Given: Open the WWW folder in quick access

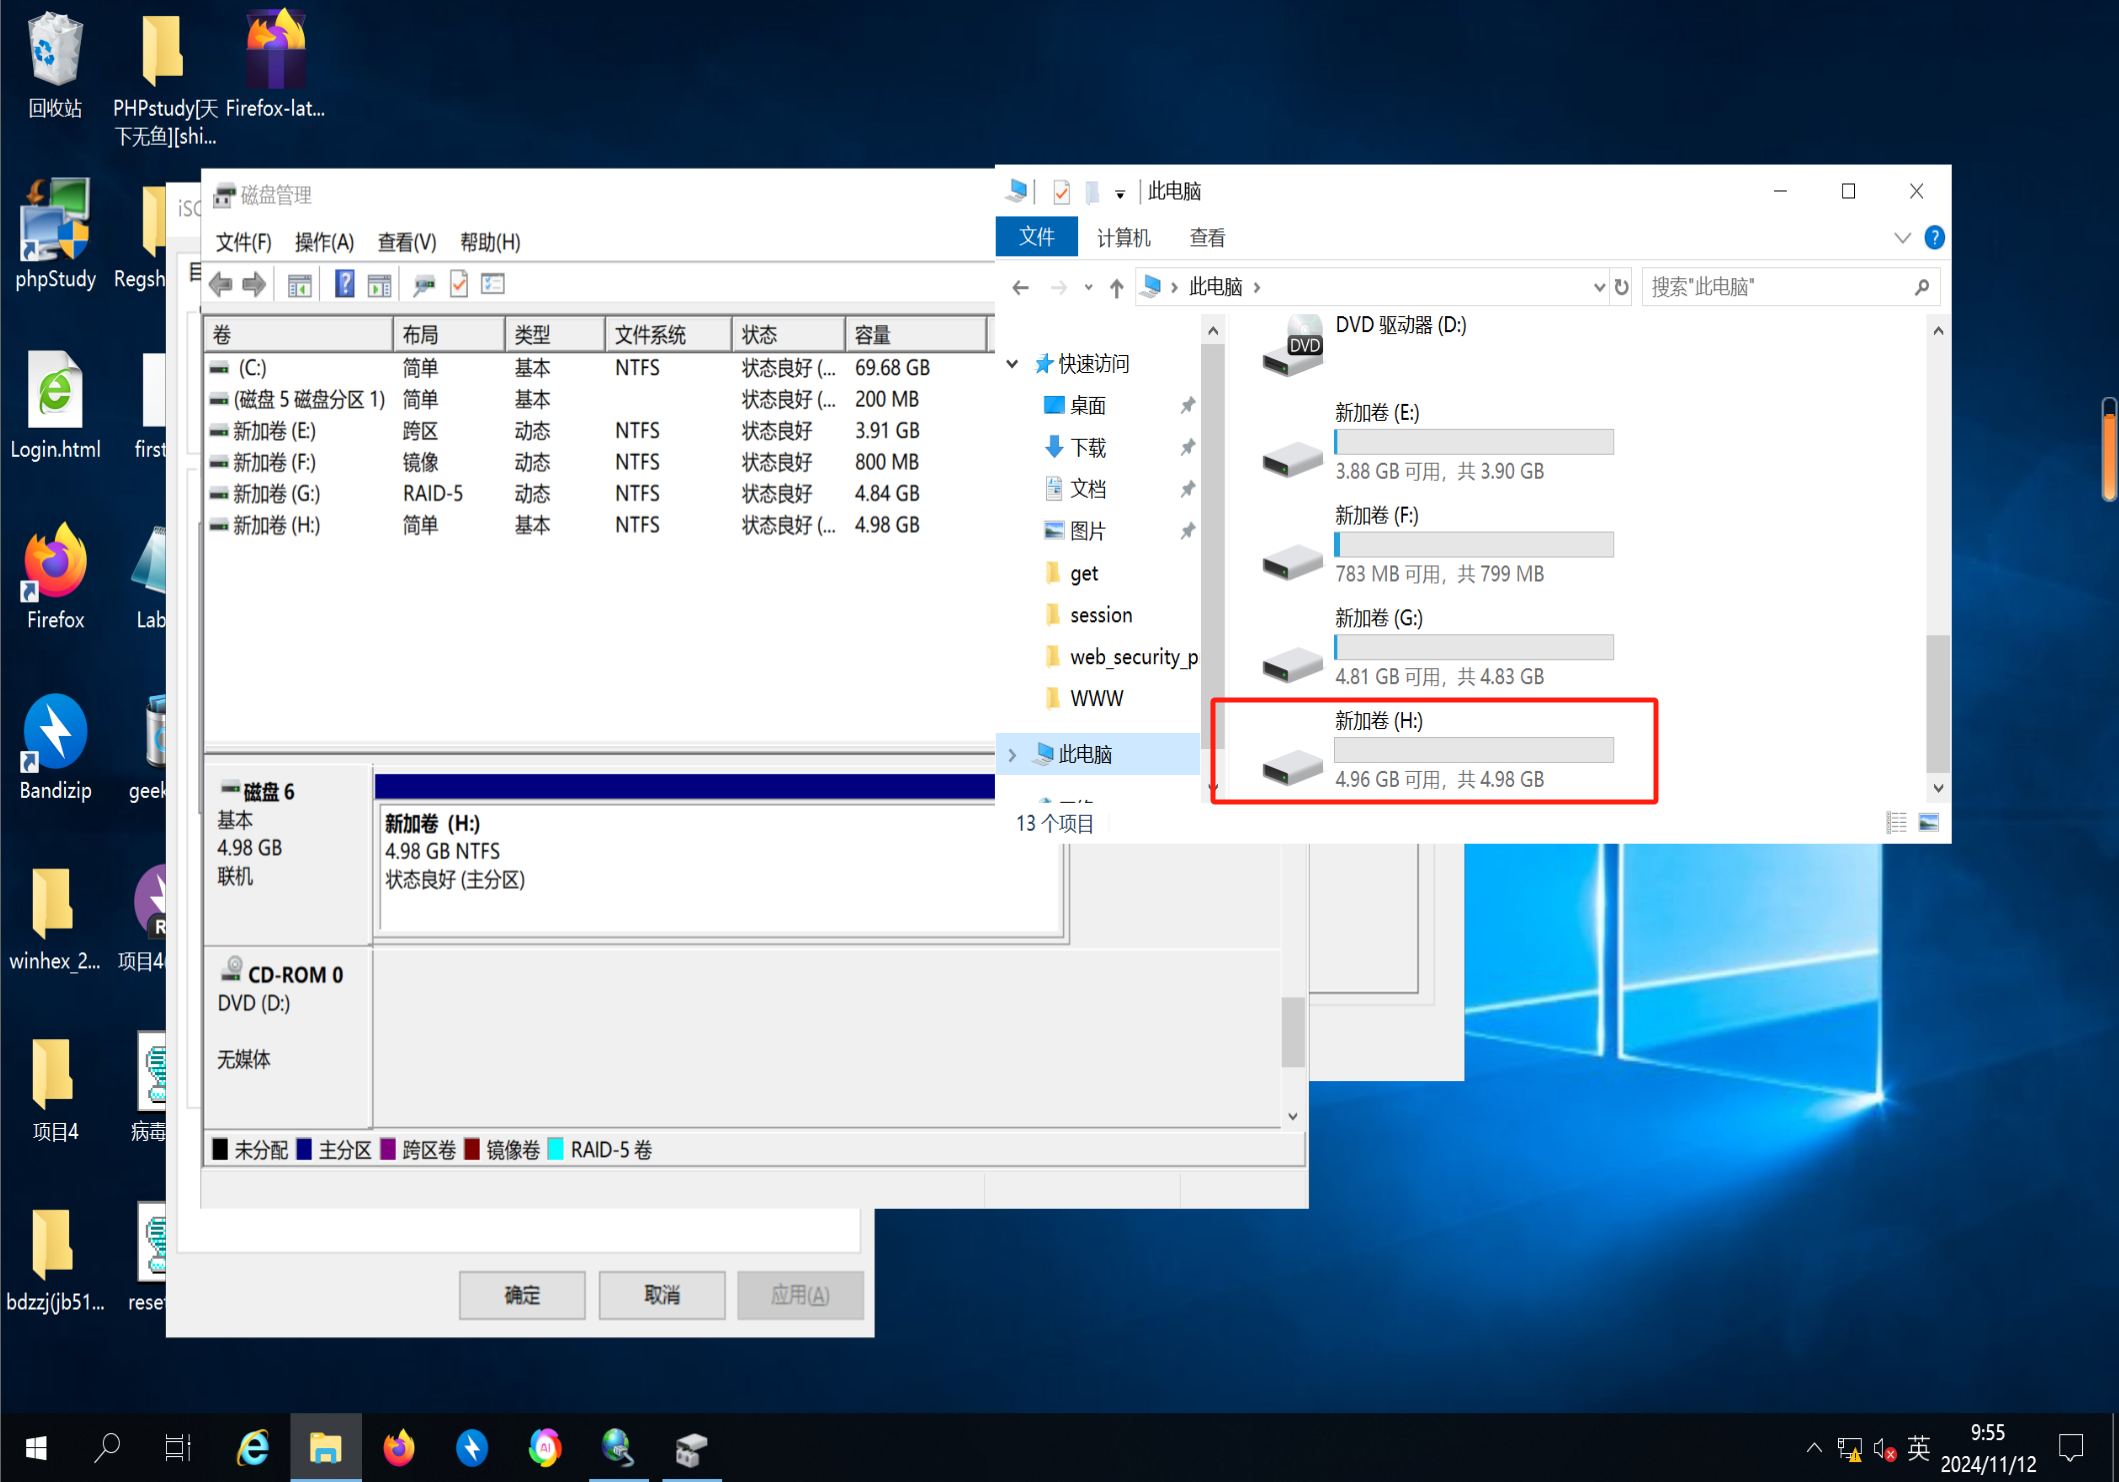Looking at the screenshot, I should (1084, 699).
